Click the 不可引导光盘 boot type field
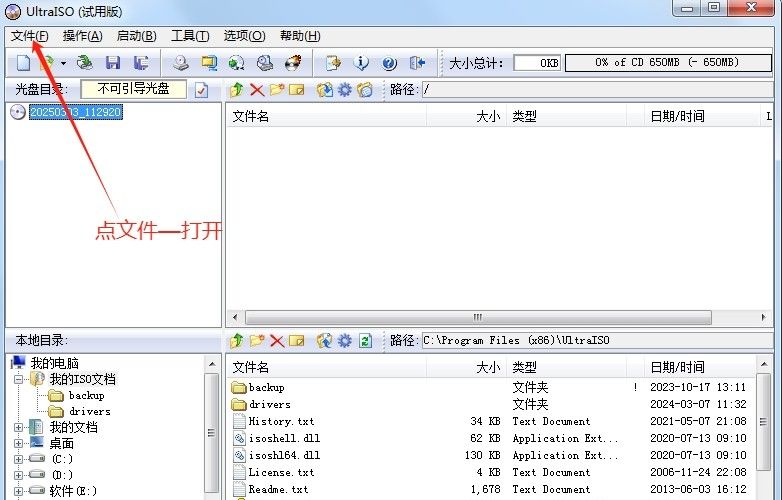 click(x=133, y=89)
